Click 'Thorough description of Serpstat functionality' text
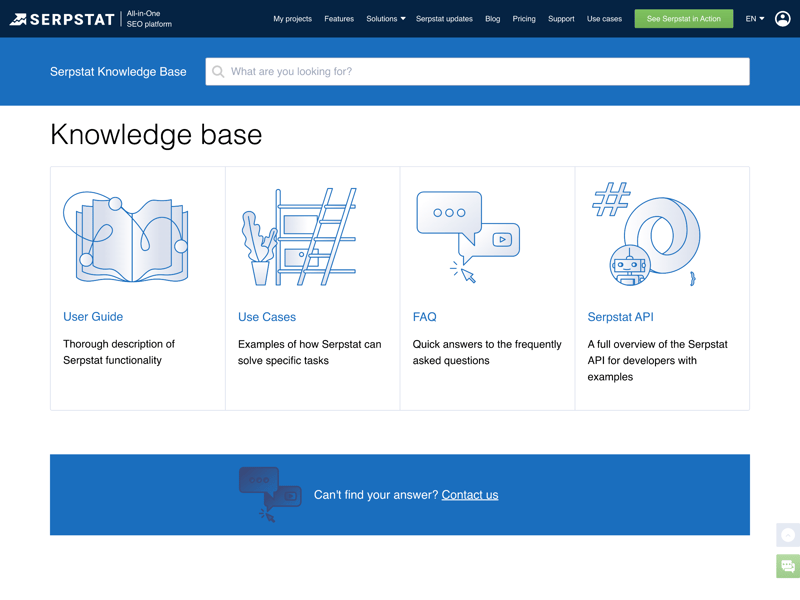 coord(119,352)
